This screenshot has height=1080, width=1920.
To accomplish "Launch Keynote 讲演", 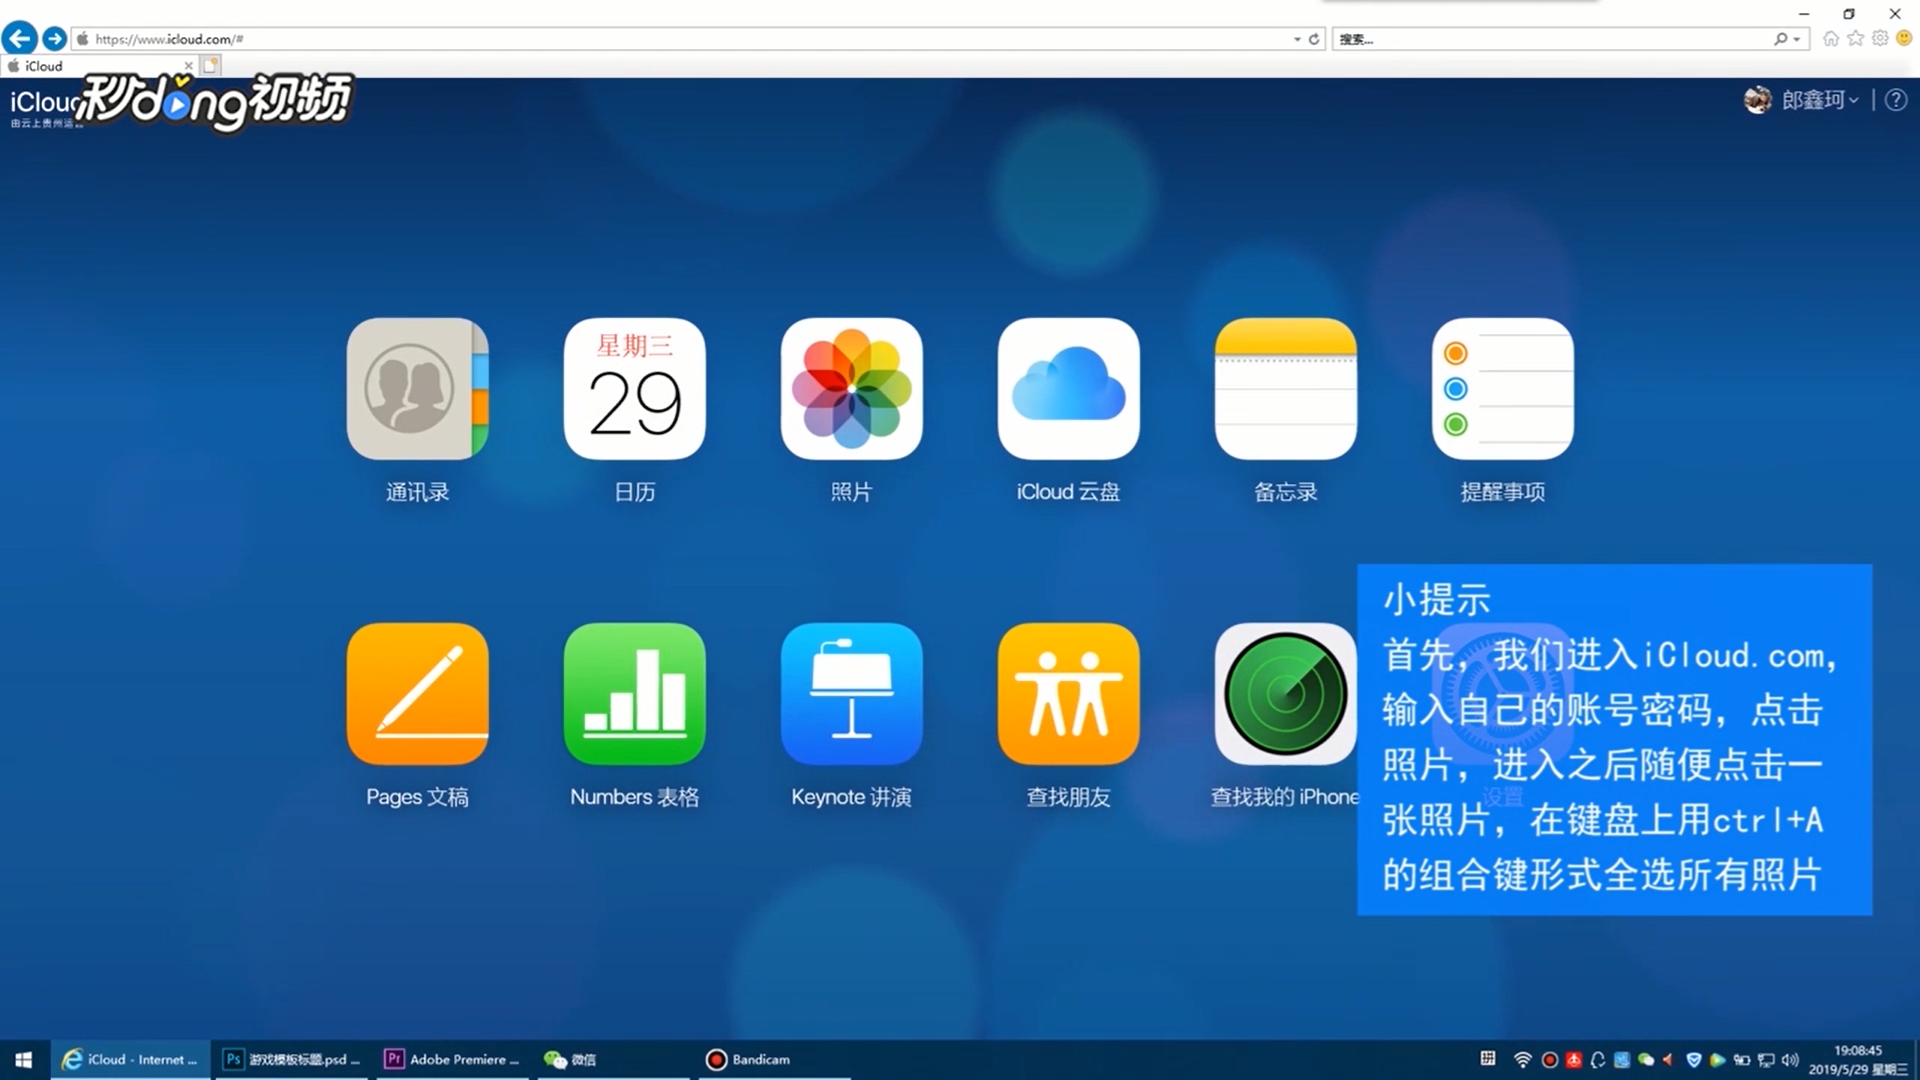I will [x=851, y=694].
